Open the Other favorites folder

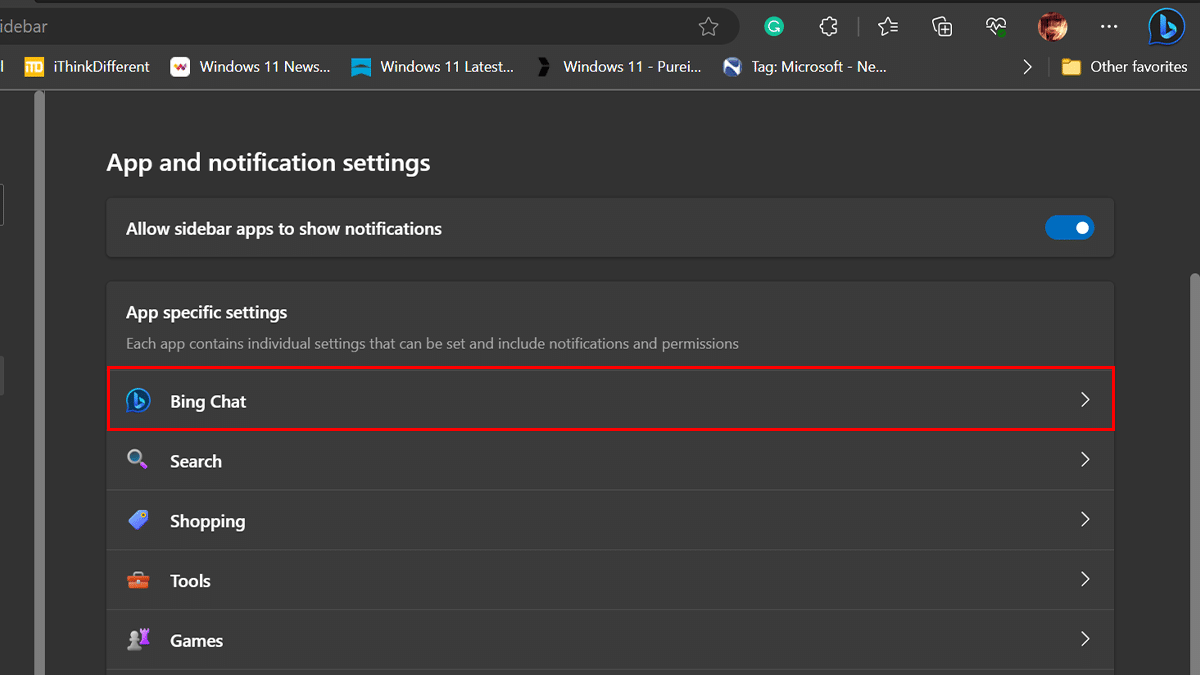(1125, 67)
